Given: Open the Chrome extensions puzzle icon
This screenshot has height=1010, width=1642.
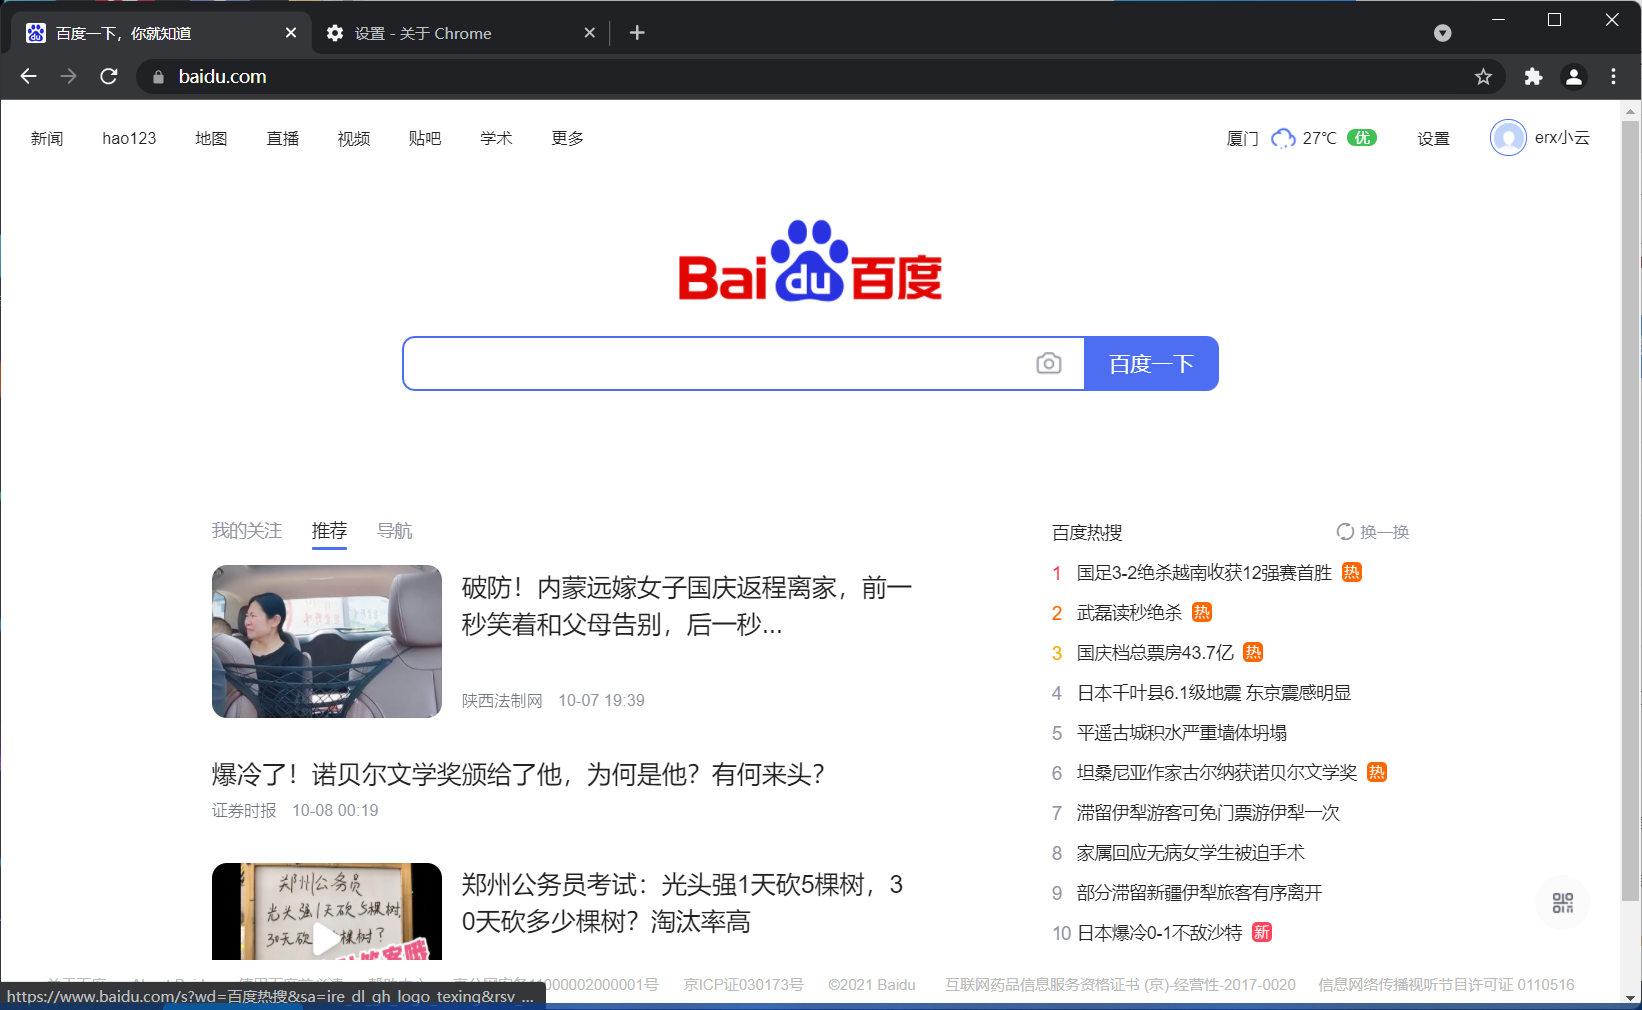Looking at the screenshot, I should click(x=1533, y=77).
